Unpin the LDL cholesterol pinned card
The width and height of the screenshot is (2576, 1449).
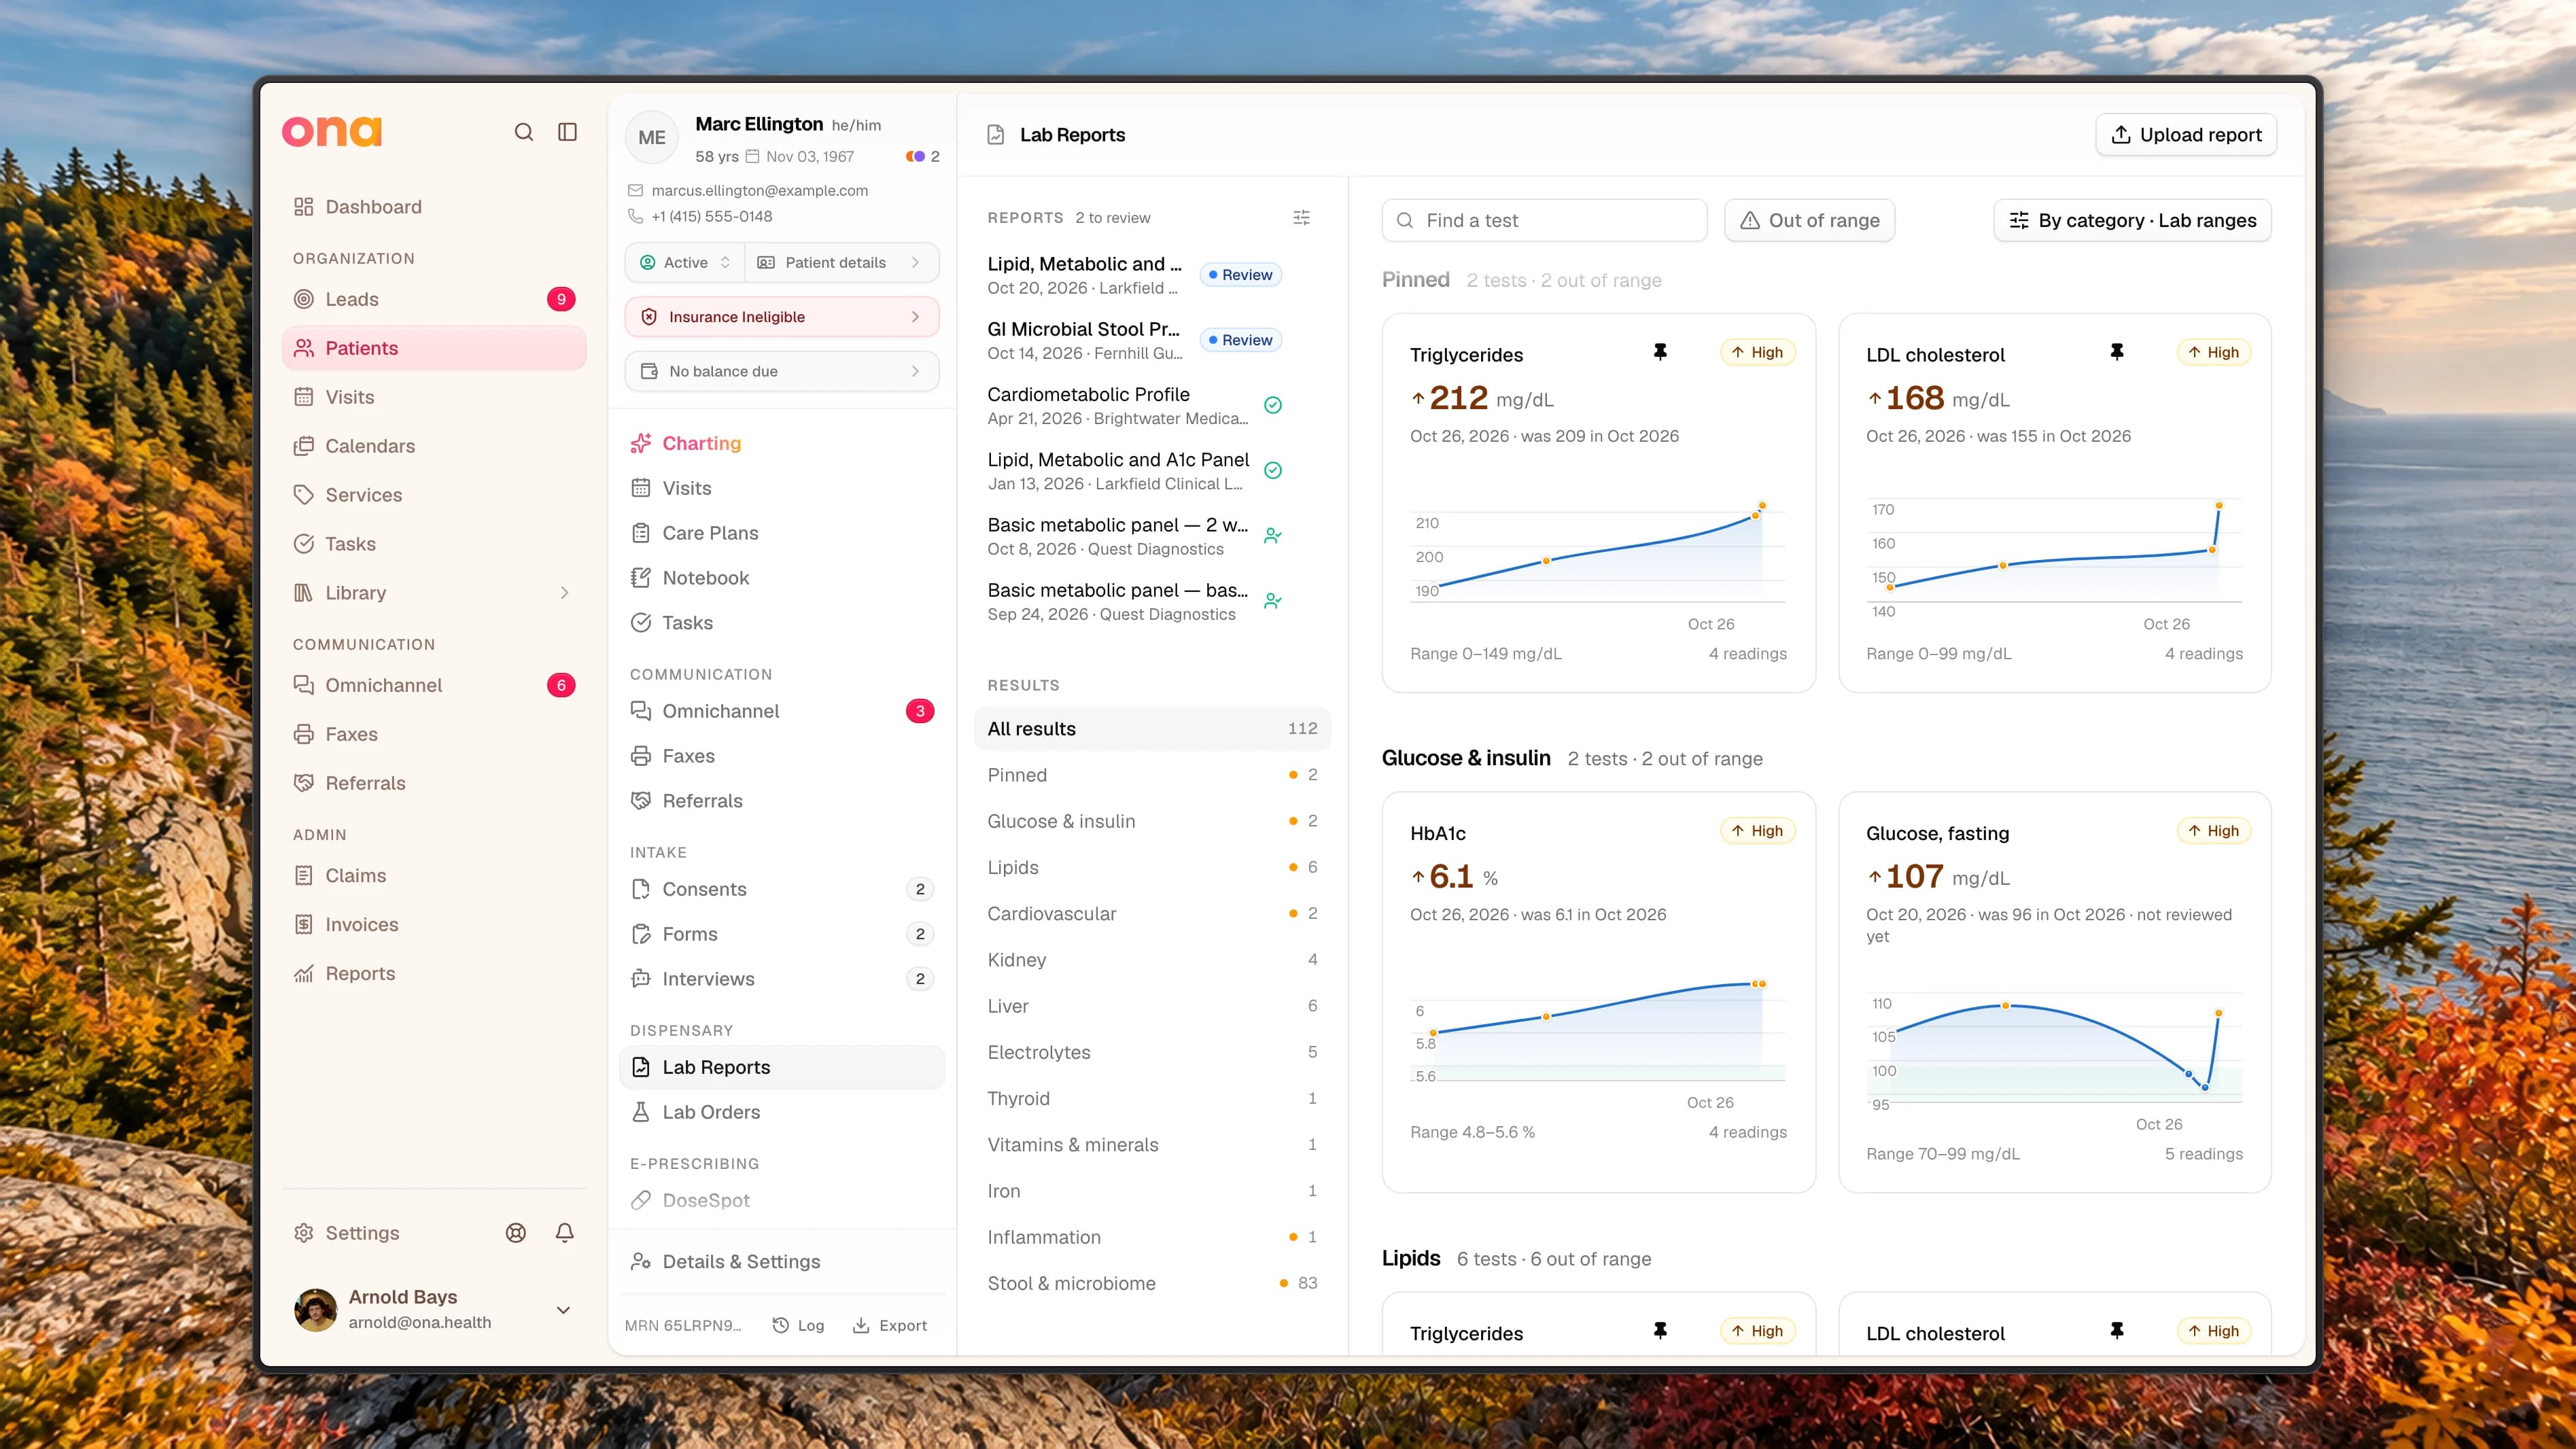(x=2116, y=352)
